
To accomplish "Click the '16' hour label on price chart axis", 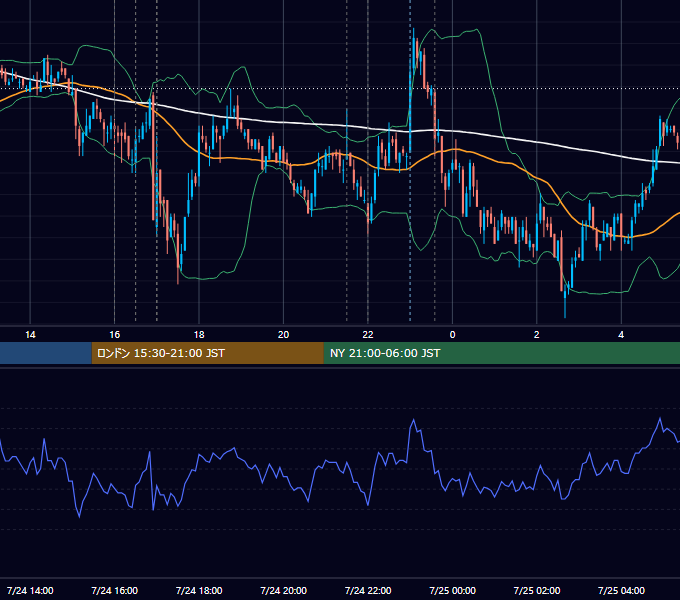I will (x=114, y=335).
